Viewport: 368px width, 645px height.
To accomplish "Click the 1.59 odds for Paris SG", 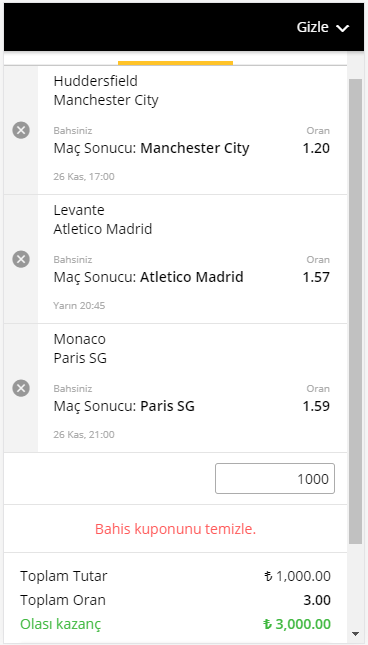I will pos(316,406).
